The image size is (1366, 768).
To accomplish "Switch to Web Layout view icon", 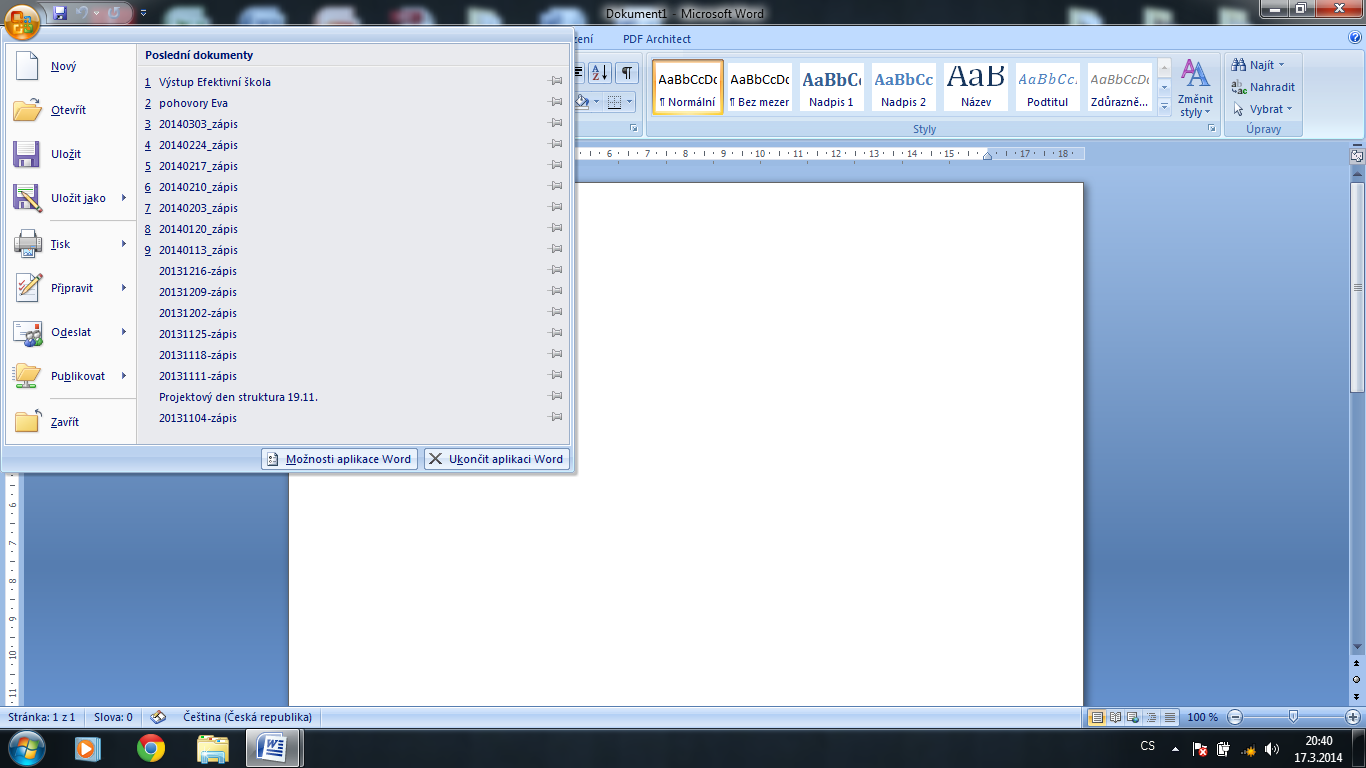I will click(x=1133, y=717).
